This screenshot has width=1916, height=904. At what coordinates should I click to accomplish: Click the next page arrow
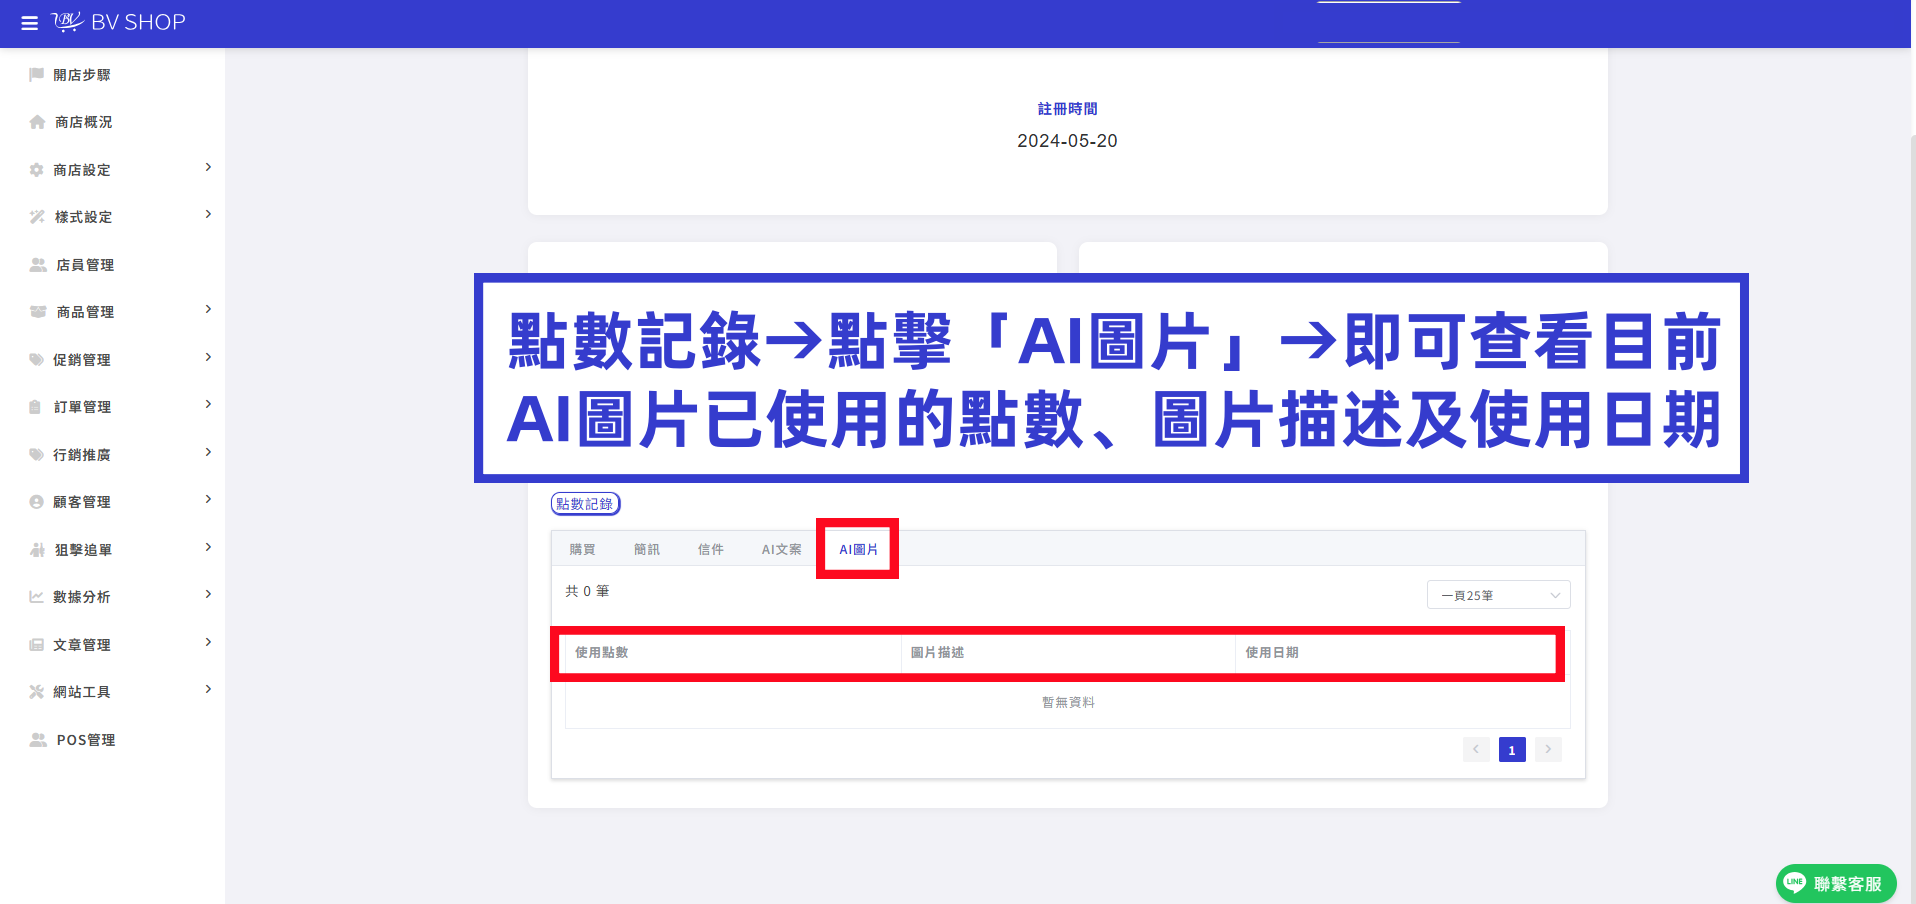1548,750
